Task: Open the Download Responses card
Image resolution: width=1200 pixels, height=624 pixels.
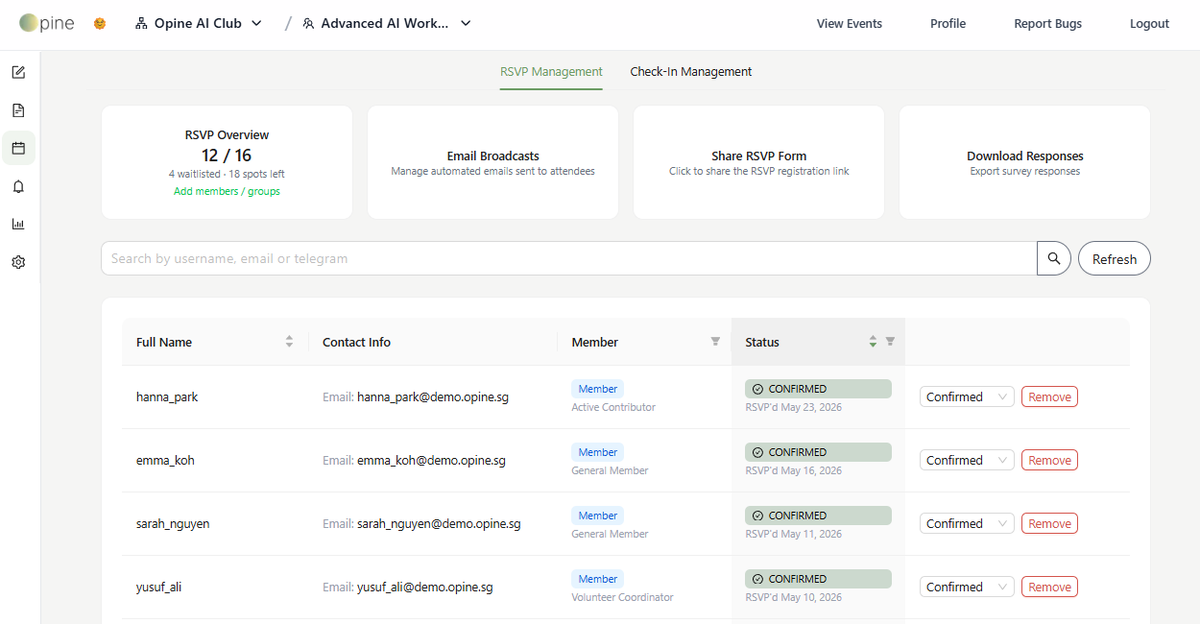Action: (1025, 162)
